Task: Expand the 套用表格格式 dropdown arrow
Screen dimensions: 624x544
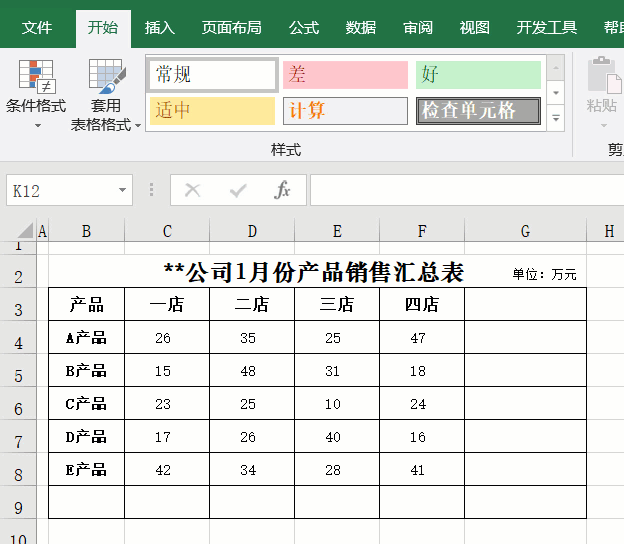Action: pos(138,126)
